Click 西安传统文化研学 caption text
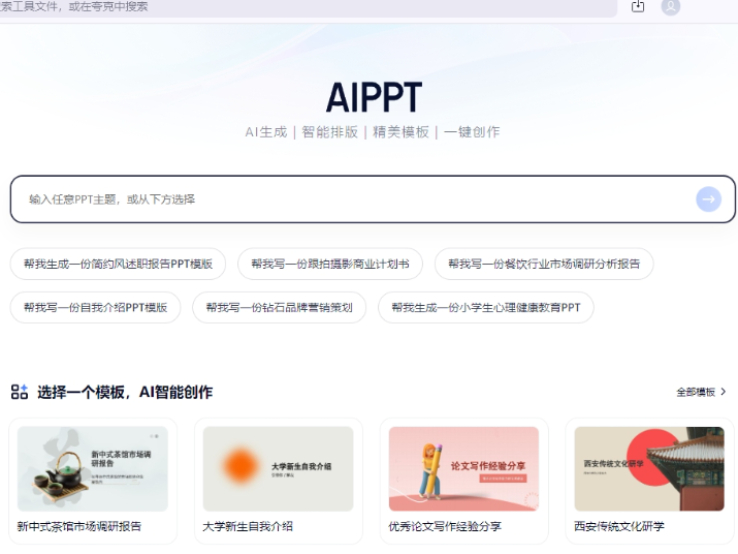738x554 pixels. 619,526
